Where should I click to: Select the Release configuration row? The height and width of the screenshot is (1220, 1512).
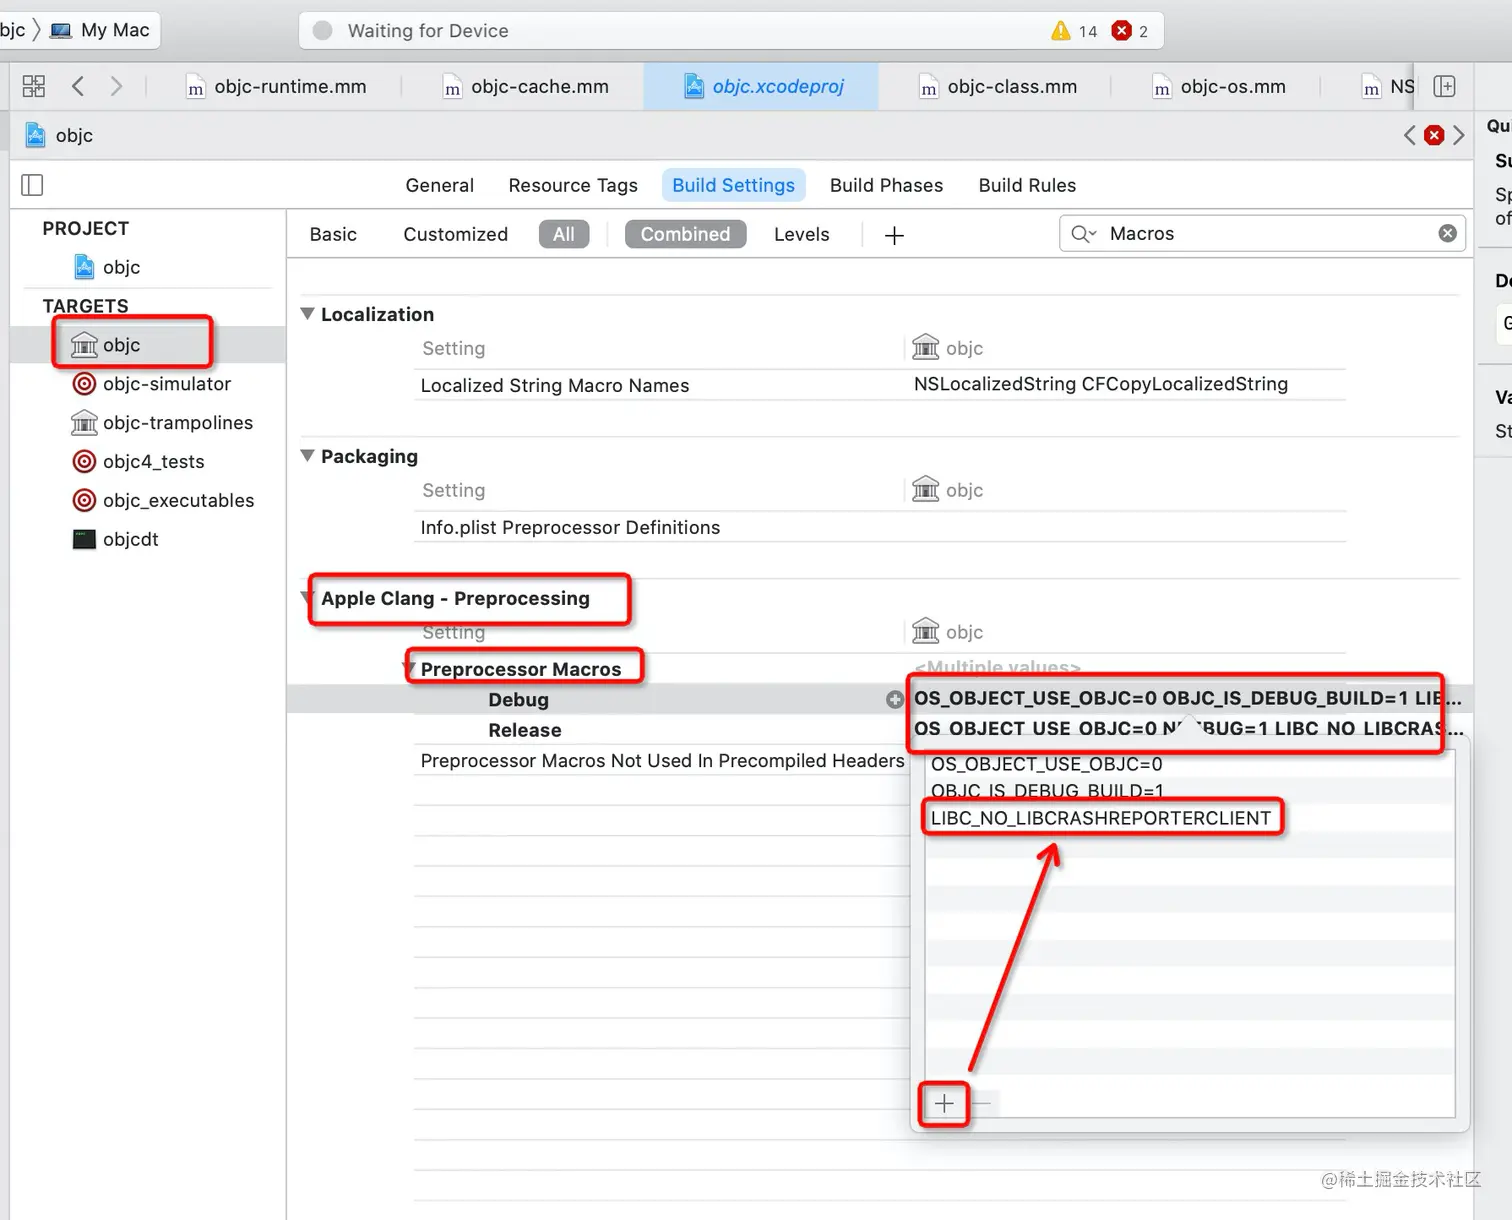click(x=524, y=730)
